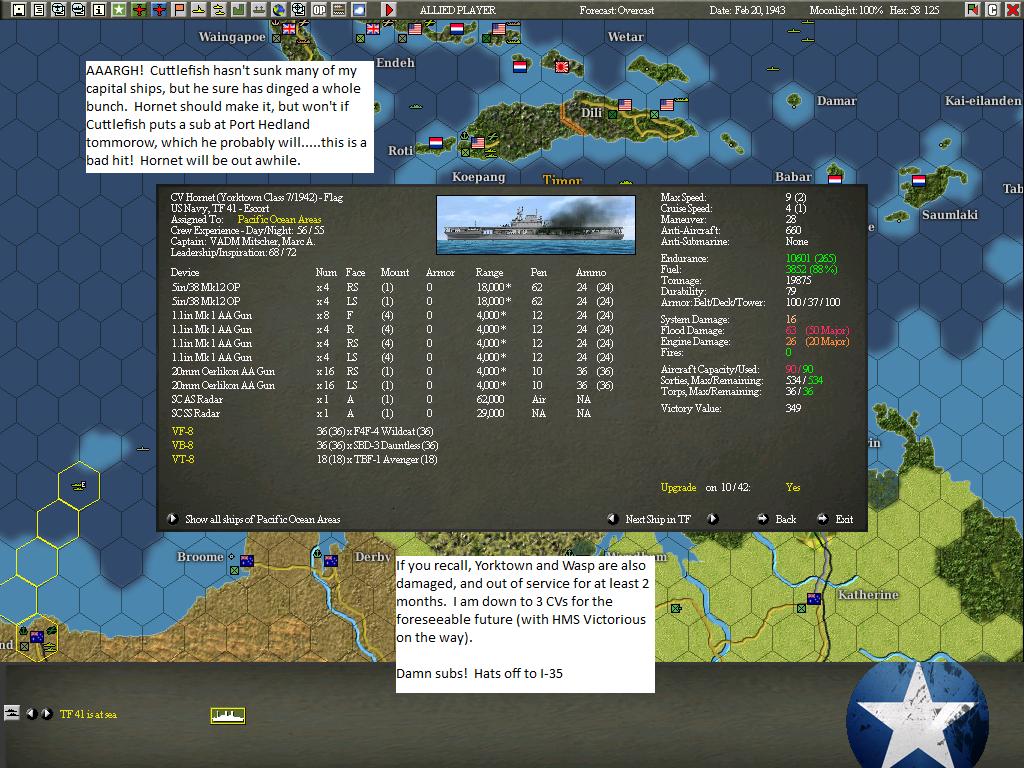Click the green industry chart icon
The image size is (1024, 768).
click(x=239, y=10)
